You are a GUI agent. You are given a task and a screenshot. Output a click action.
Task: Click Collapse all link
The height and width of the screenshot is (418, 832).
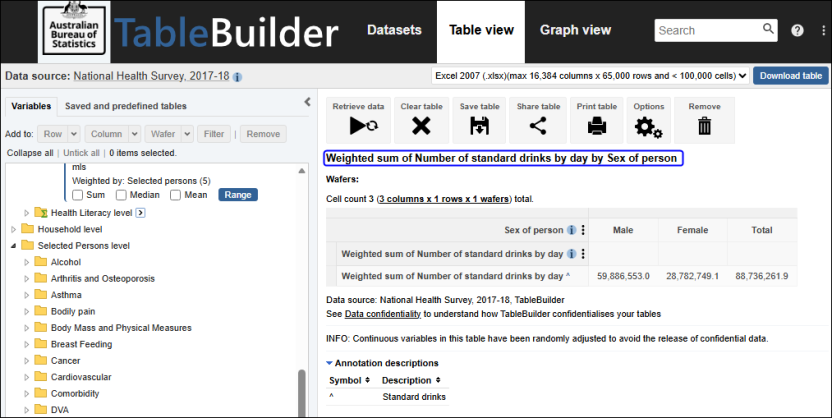(30, 153)
